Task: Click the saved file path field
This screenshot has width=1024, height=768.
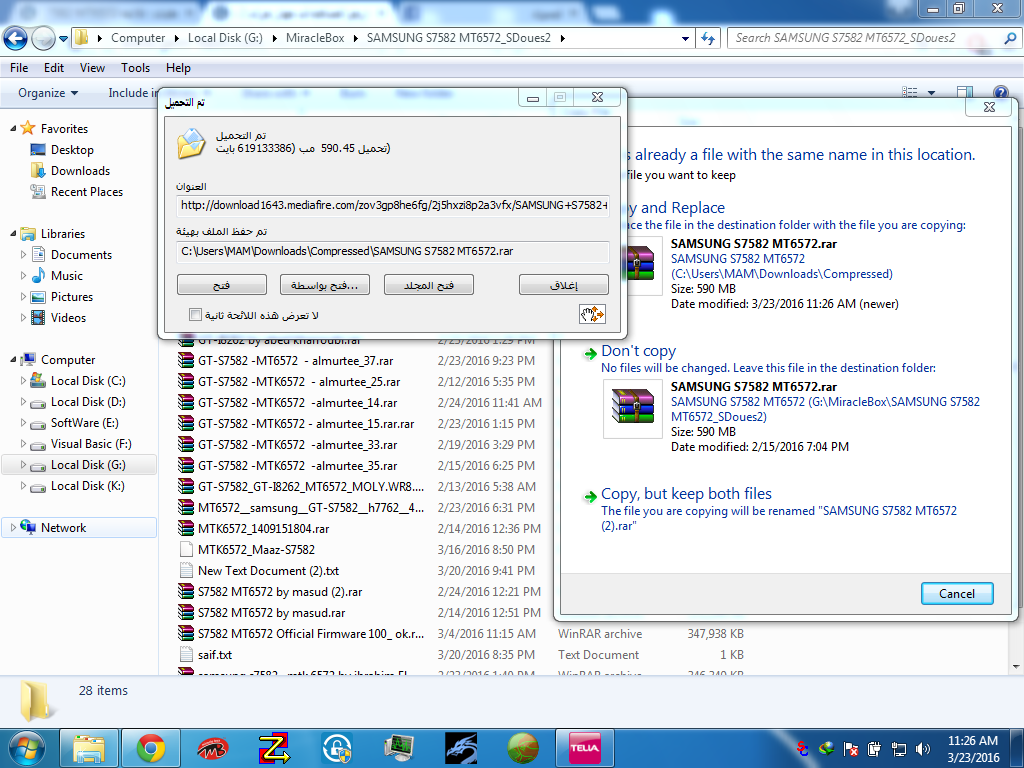Action: [x=392, y=251]
